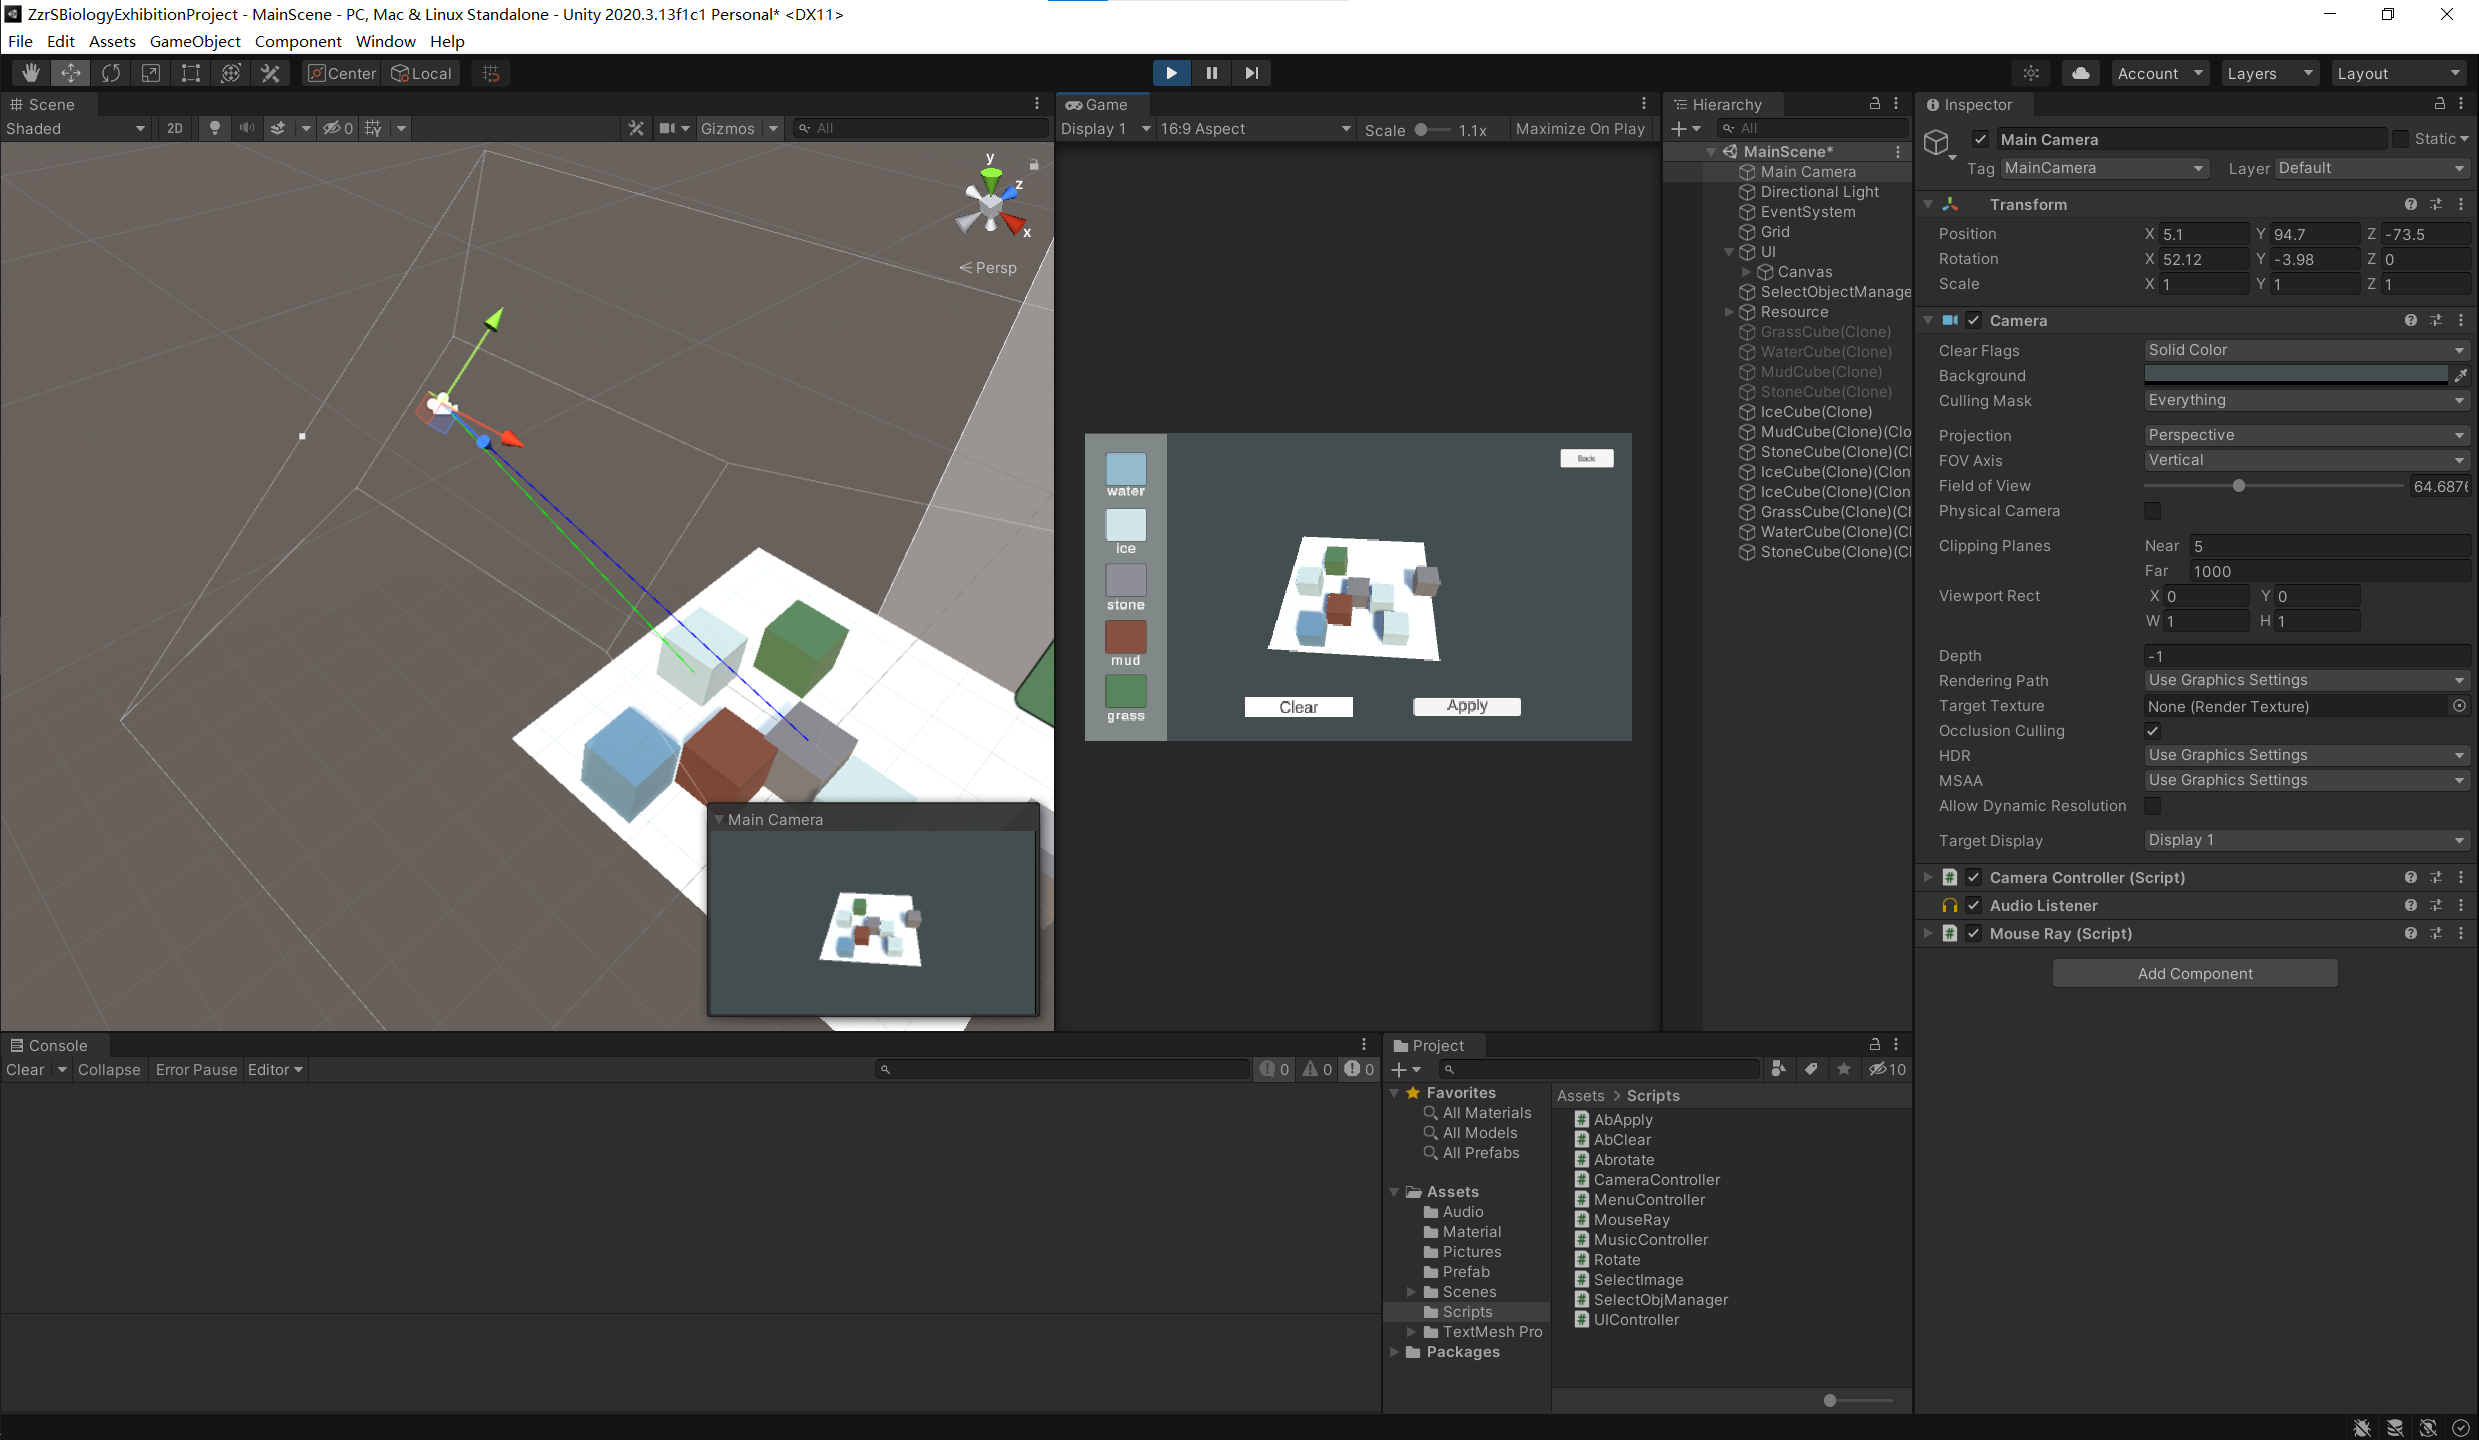Toggle grid snapping icon in toolbar
2479x1440 pixels.
point(491,73)
